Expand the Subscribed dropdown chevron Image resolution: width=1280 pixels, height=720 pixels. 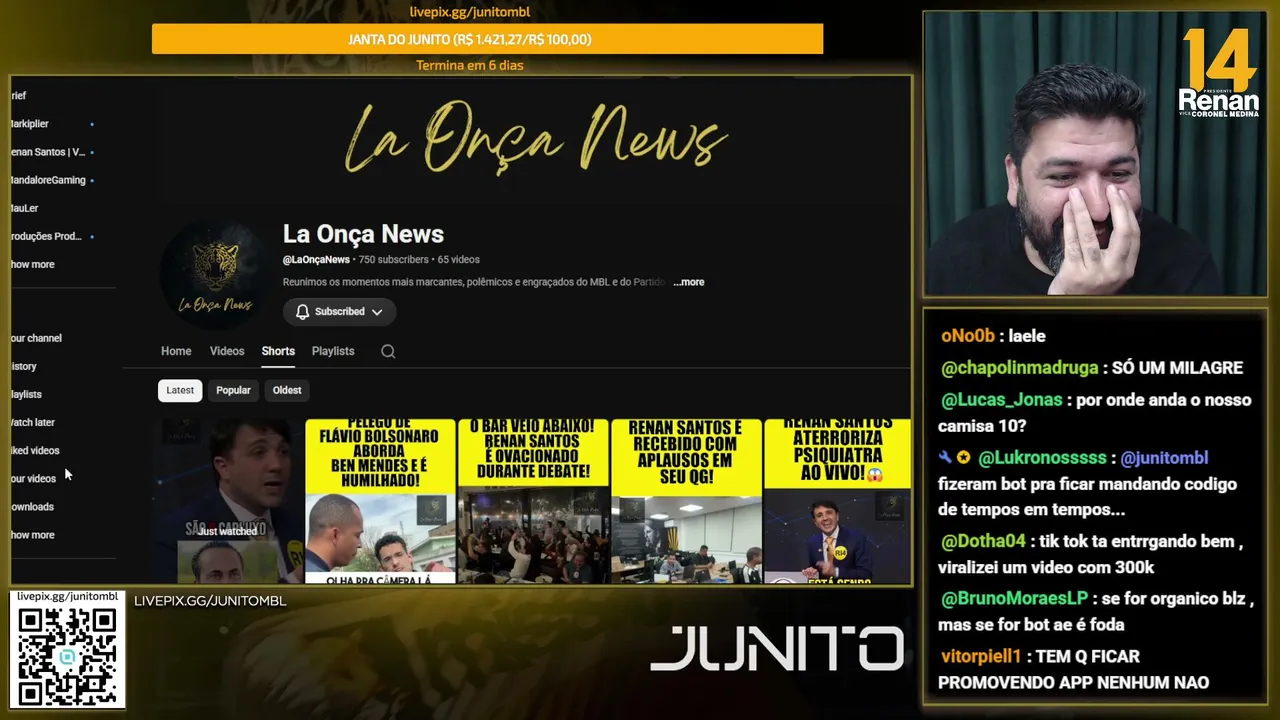coord(377,312)
